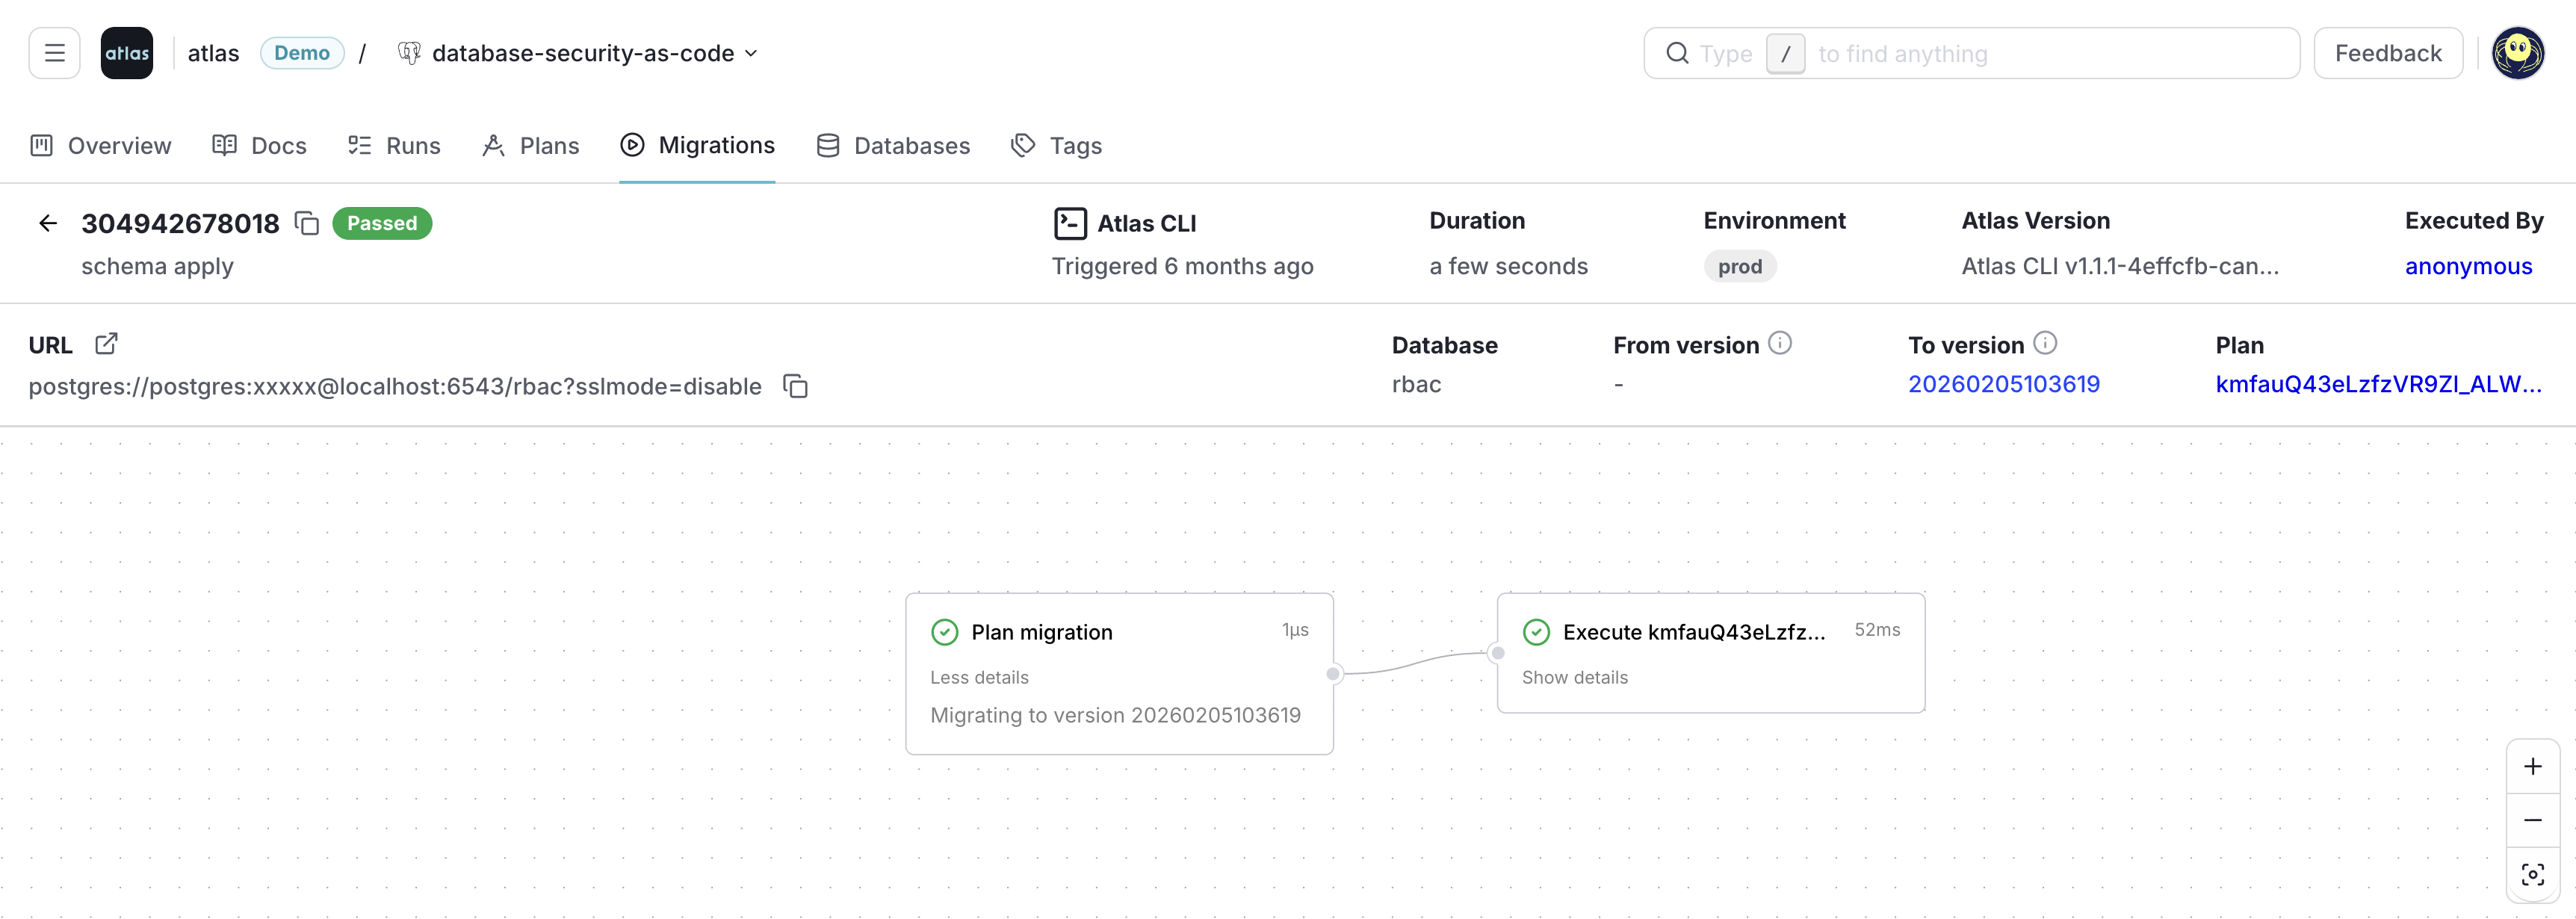Select the Execute kmfauQ43eLzfz node title

(1693, 632)
